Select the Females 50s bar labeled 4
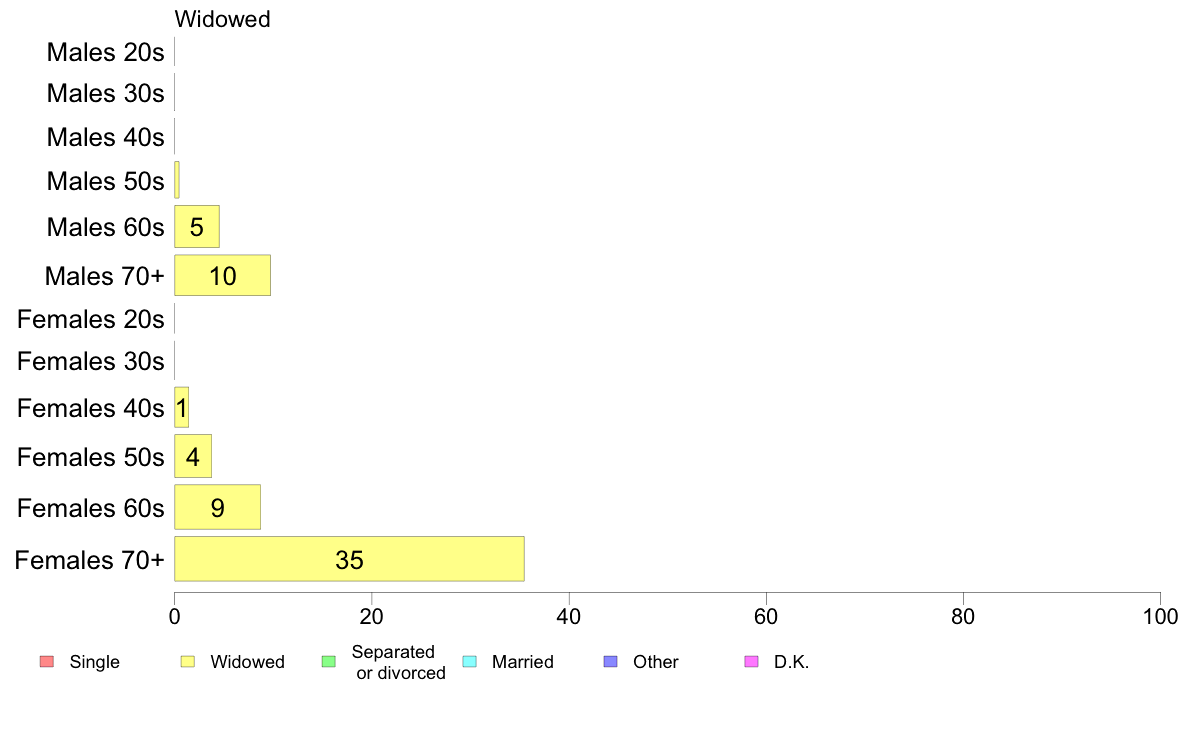Viewport: 1188px width, 736px height. (193, 456)
